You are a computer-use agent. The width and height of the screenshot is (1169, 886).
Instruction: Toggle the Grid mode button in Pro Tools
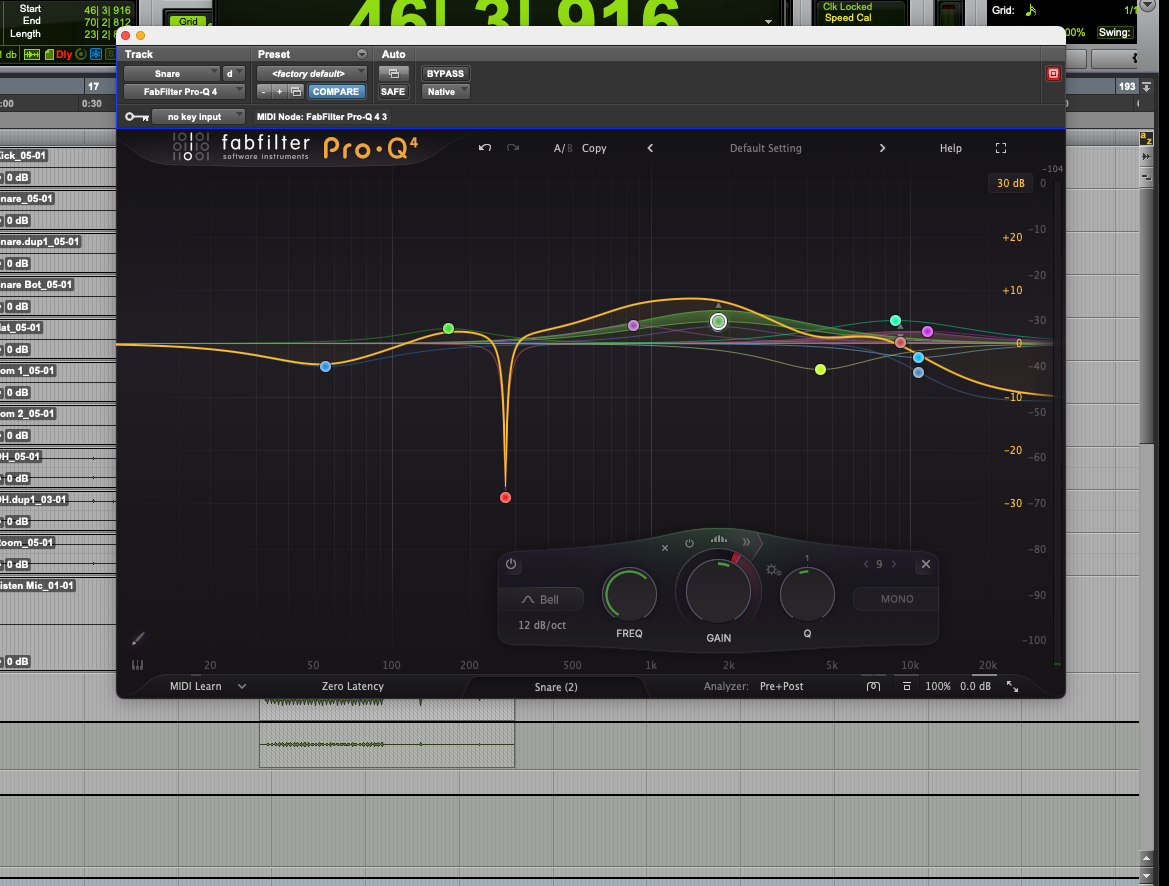pos(188,21)
